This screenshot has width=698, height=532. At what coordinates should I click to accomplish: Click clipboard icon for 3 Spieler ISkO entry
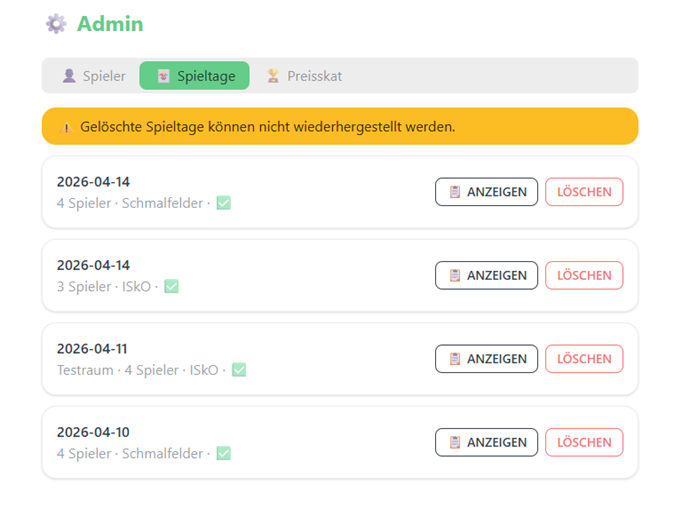(x=455, y=276)
